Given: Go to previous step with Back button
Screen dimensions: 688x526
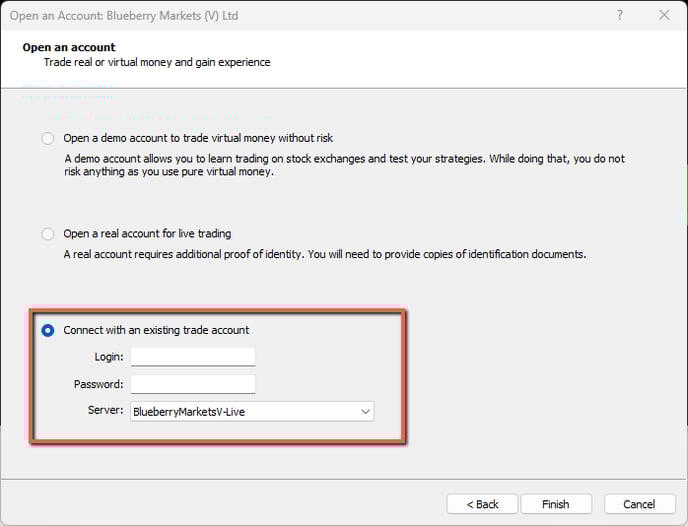Looking at the screenshot, I should 482,504.
